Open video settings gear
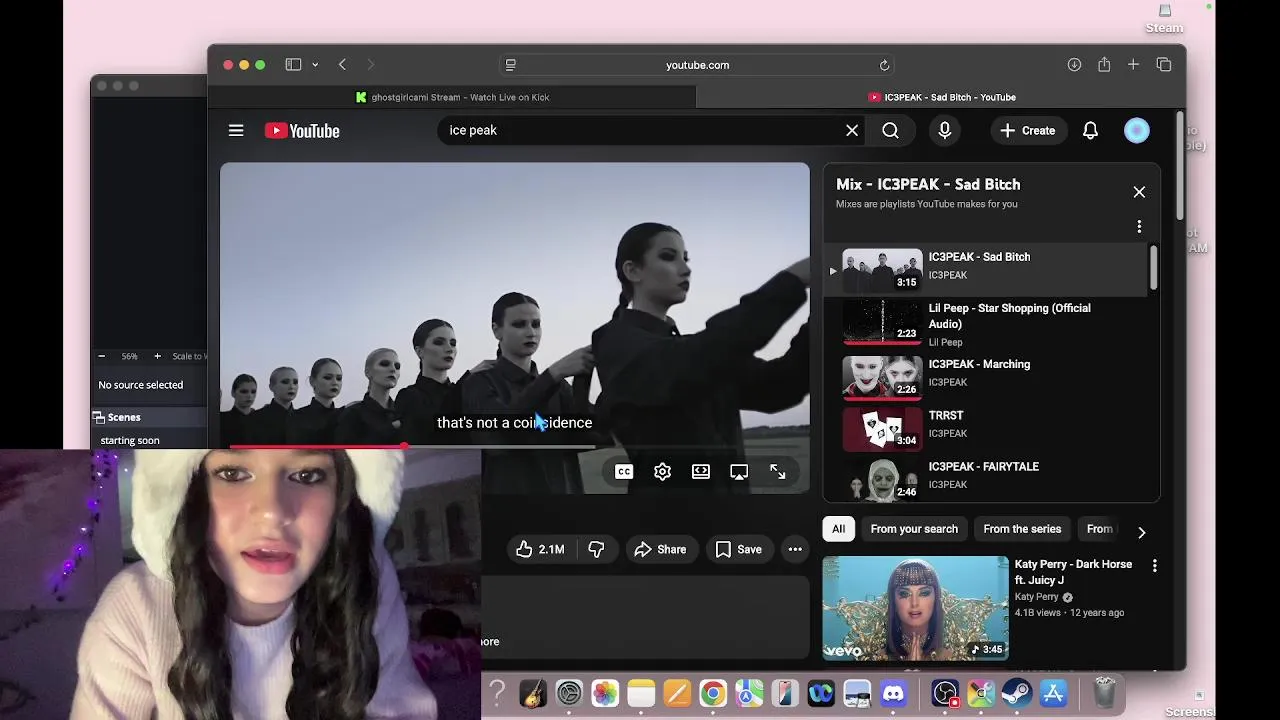The width and height of the screenshot is (1280, 720). tap(662, 472)
